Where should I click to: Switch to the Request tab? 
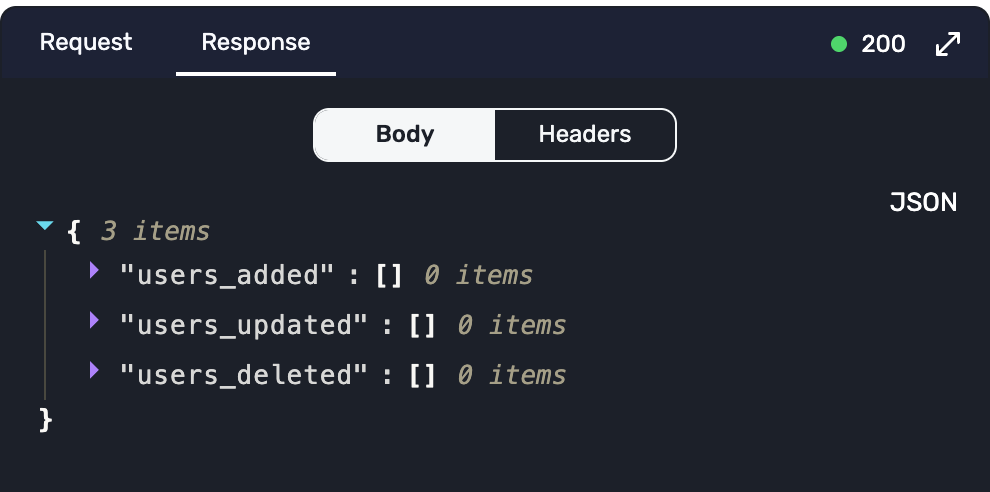click(x=86, y=42)
